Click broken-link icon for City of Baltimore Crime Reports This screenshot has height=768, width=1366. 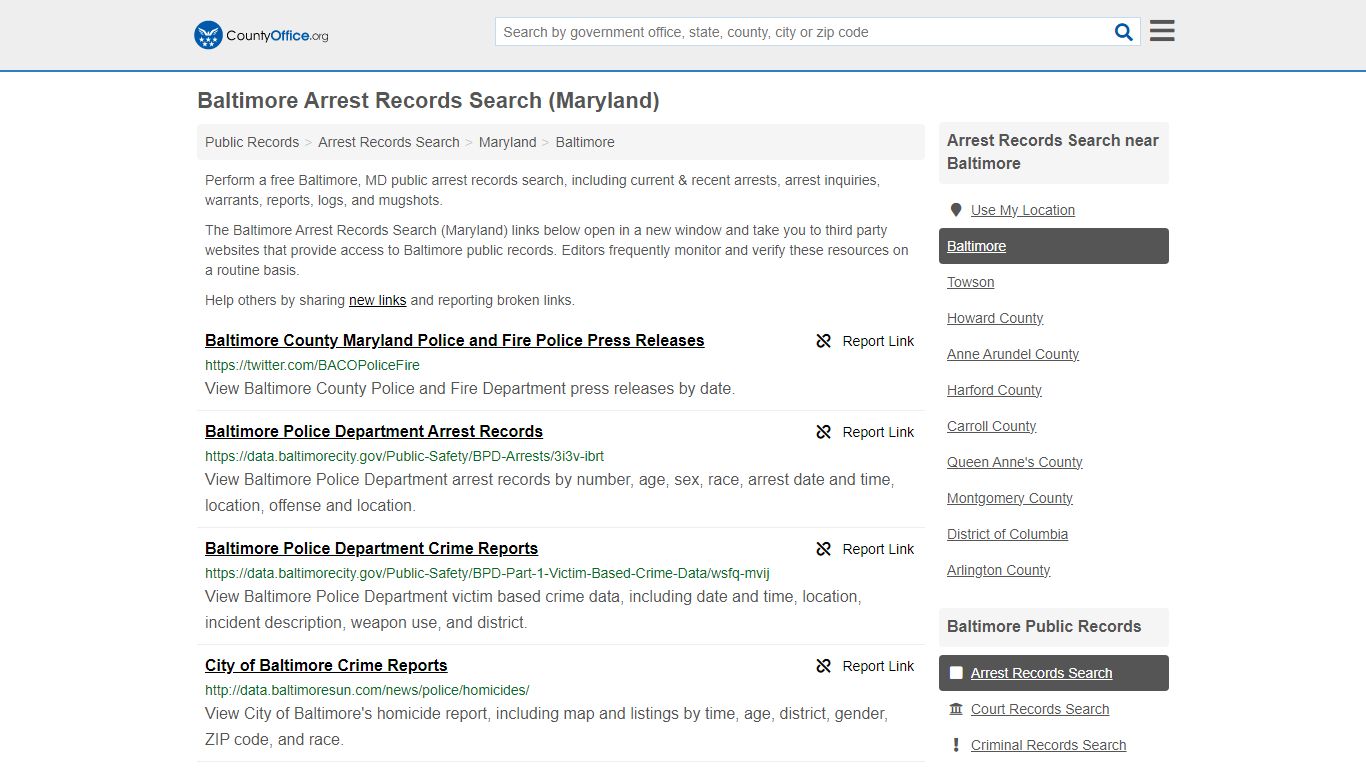[x=824, y=666]
